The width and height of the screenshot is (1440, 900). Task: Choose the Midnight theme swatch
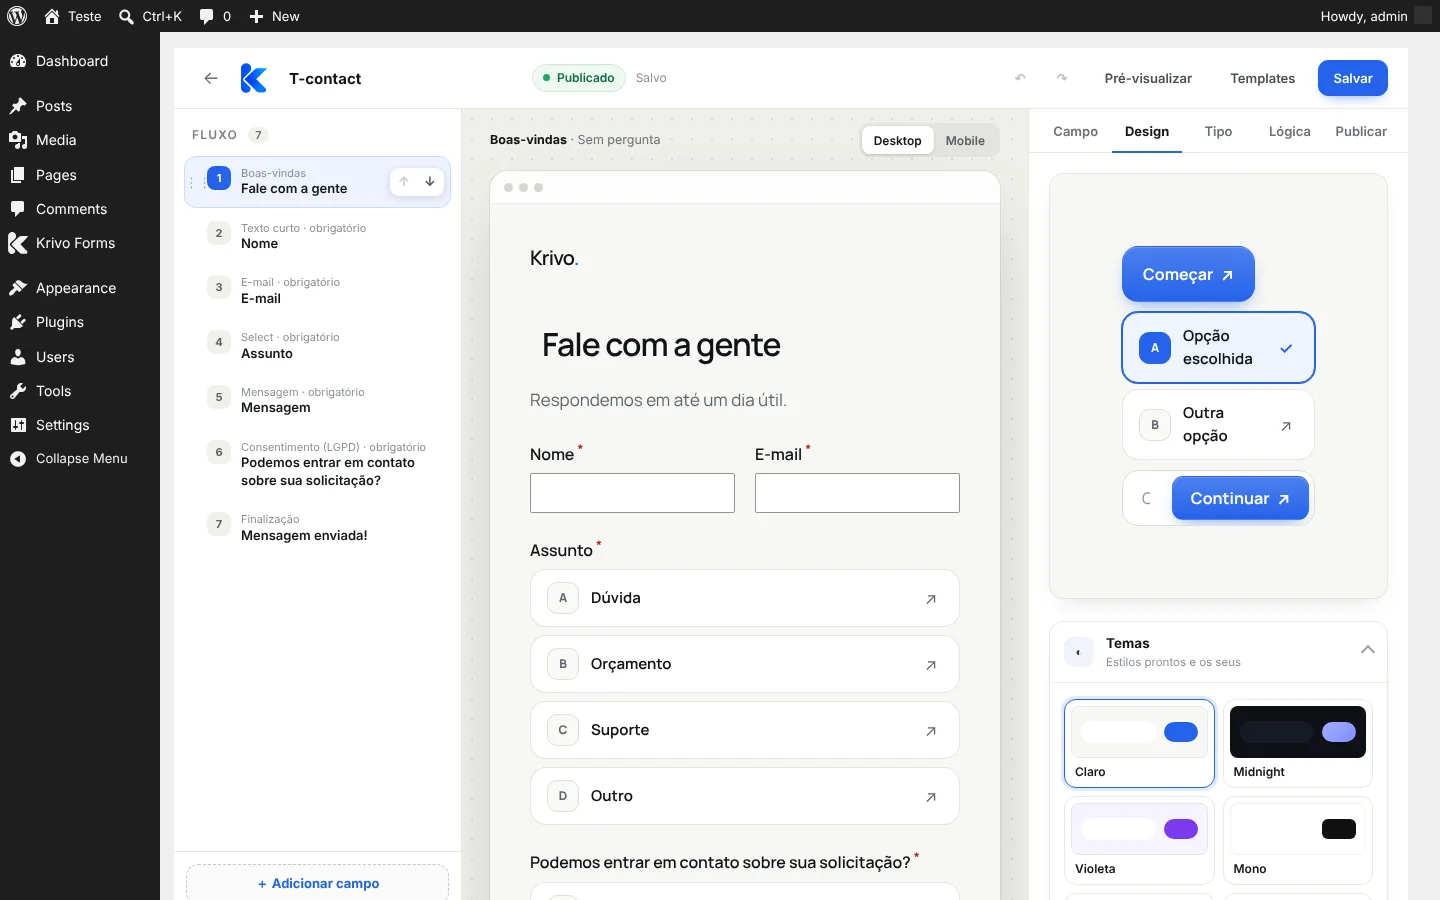point(1298,743)
